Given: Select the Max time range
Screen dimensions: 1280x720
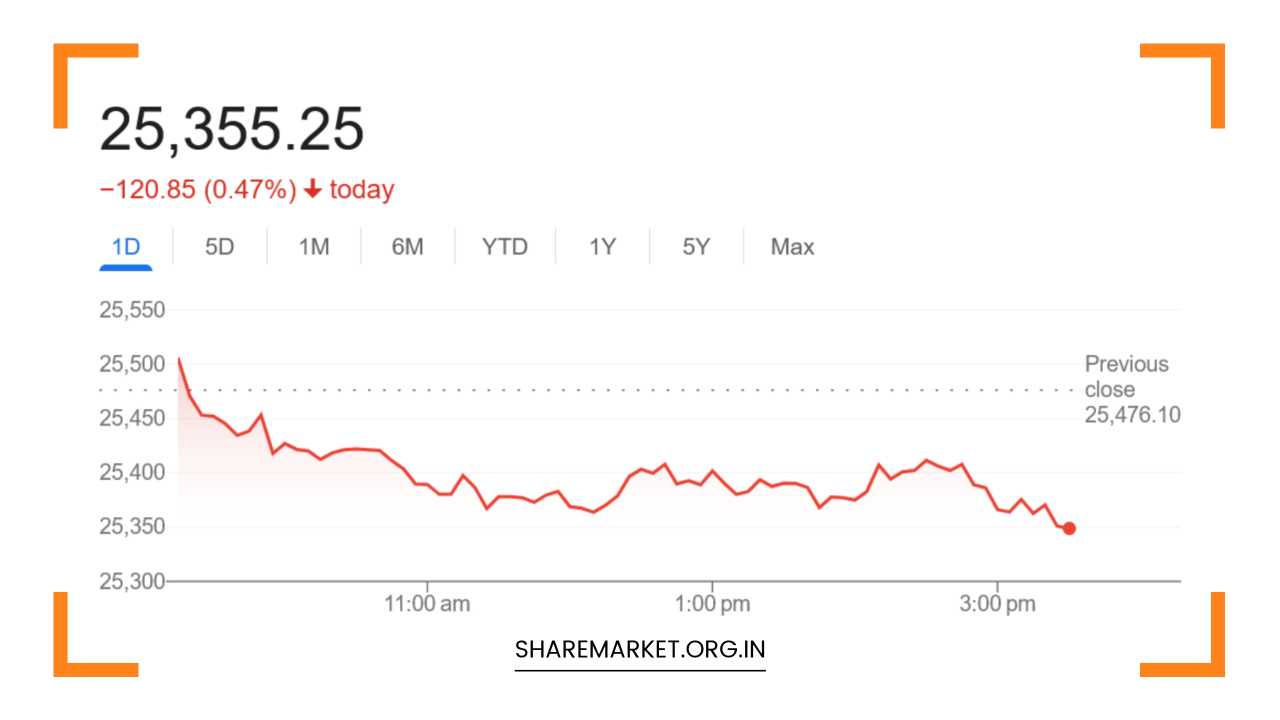Looking at the screenshot, I should point(791,247).
